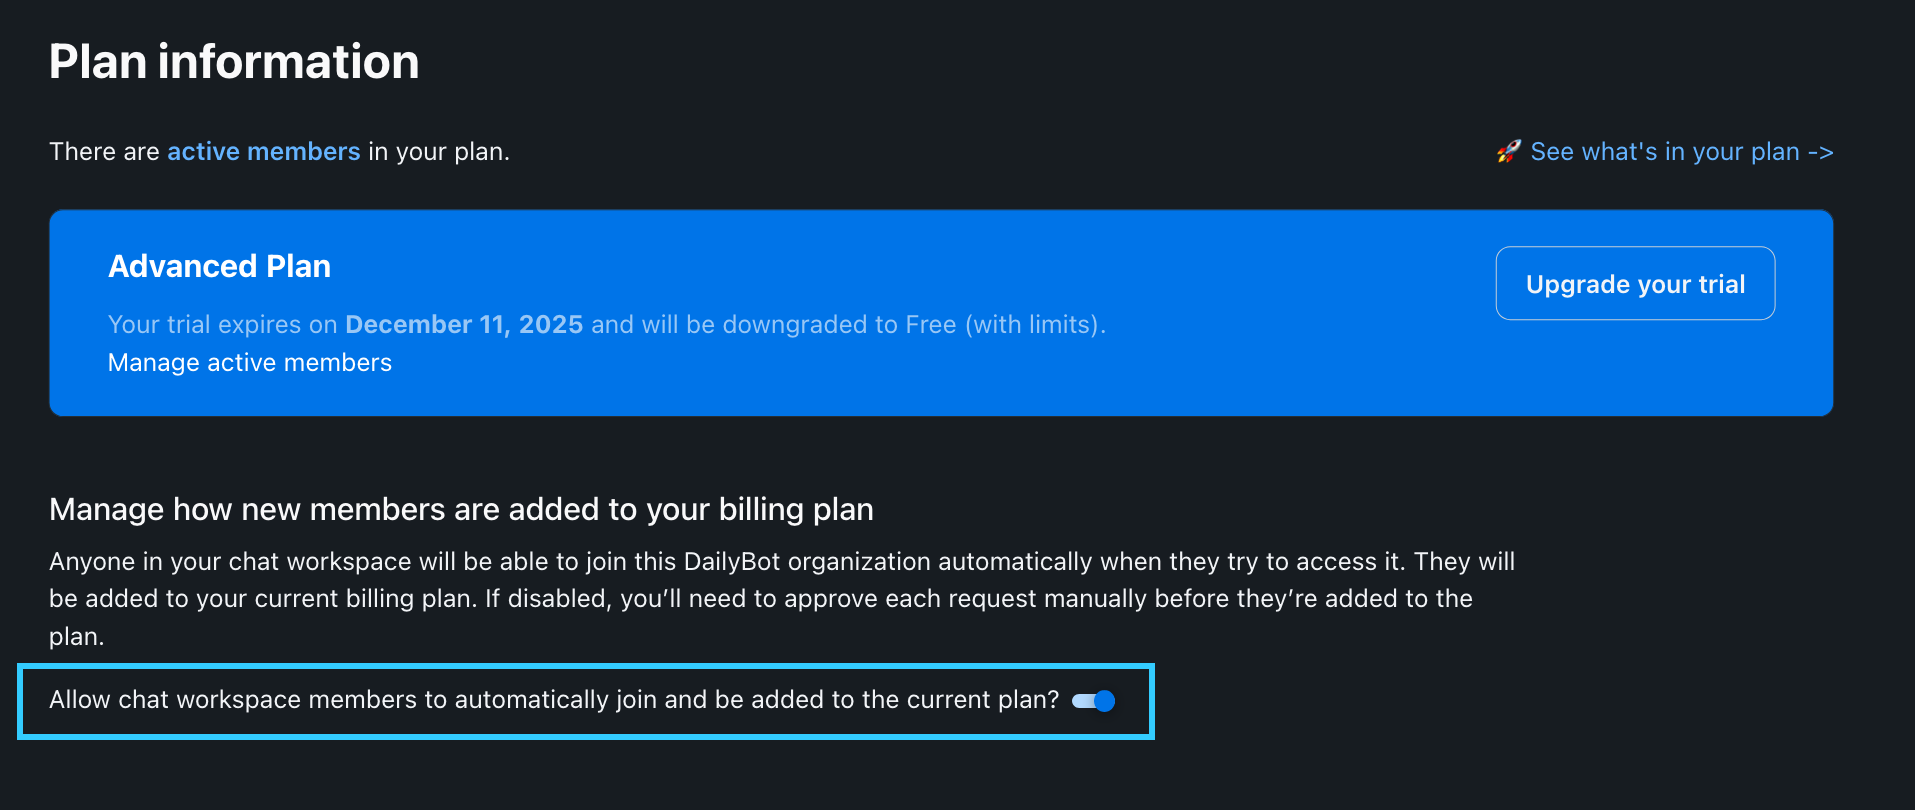1915x810 pixels.
Task: Click the "->" arrow after plan link
Action: [x=1820, y=152]
